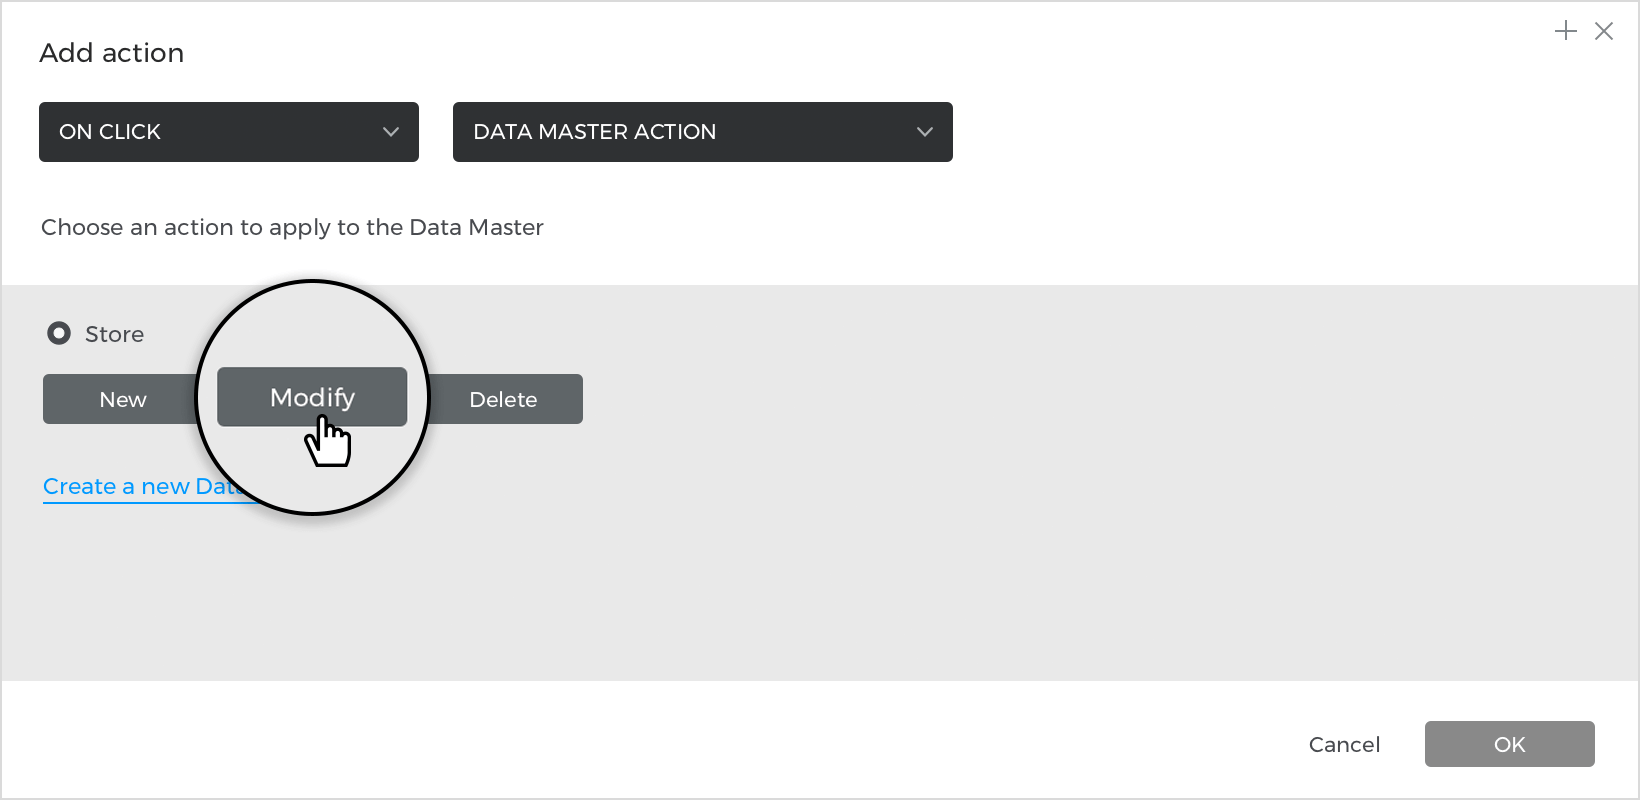This screenshot has width=1640, height=800.
Task: Confirm the action with the OK button
Action: pos(1510,744)
